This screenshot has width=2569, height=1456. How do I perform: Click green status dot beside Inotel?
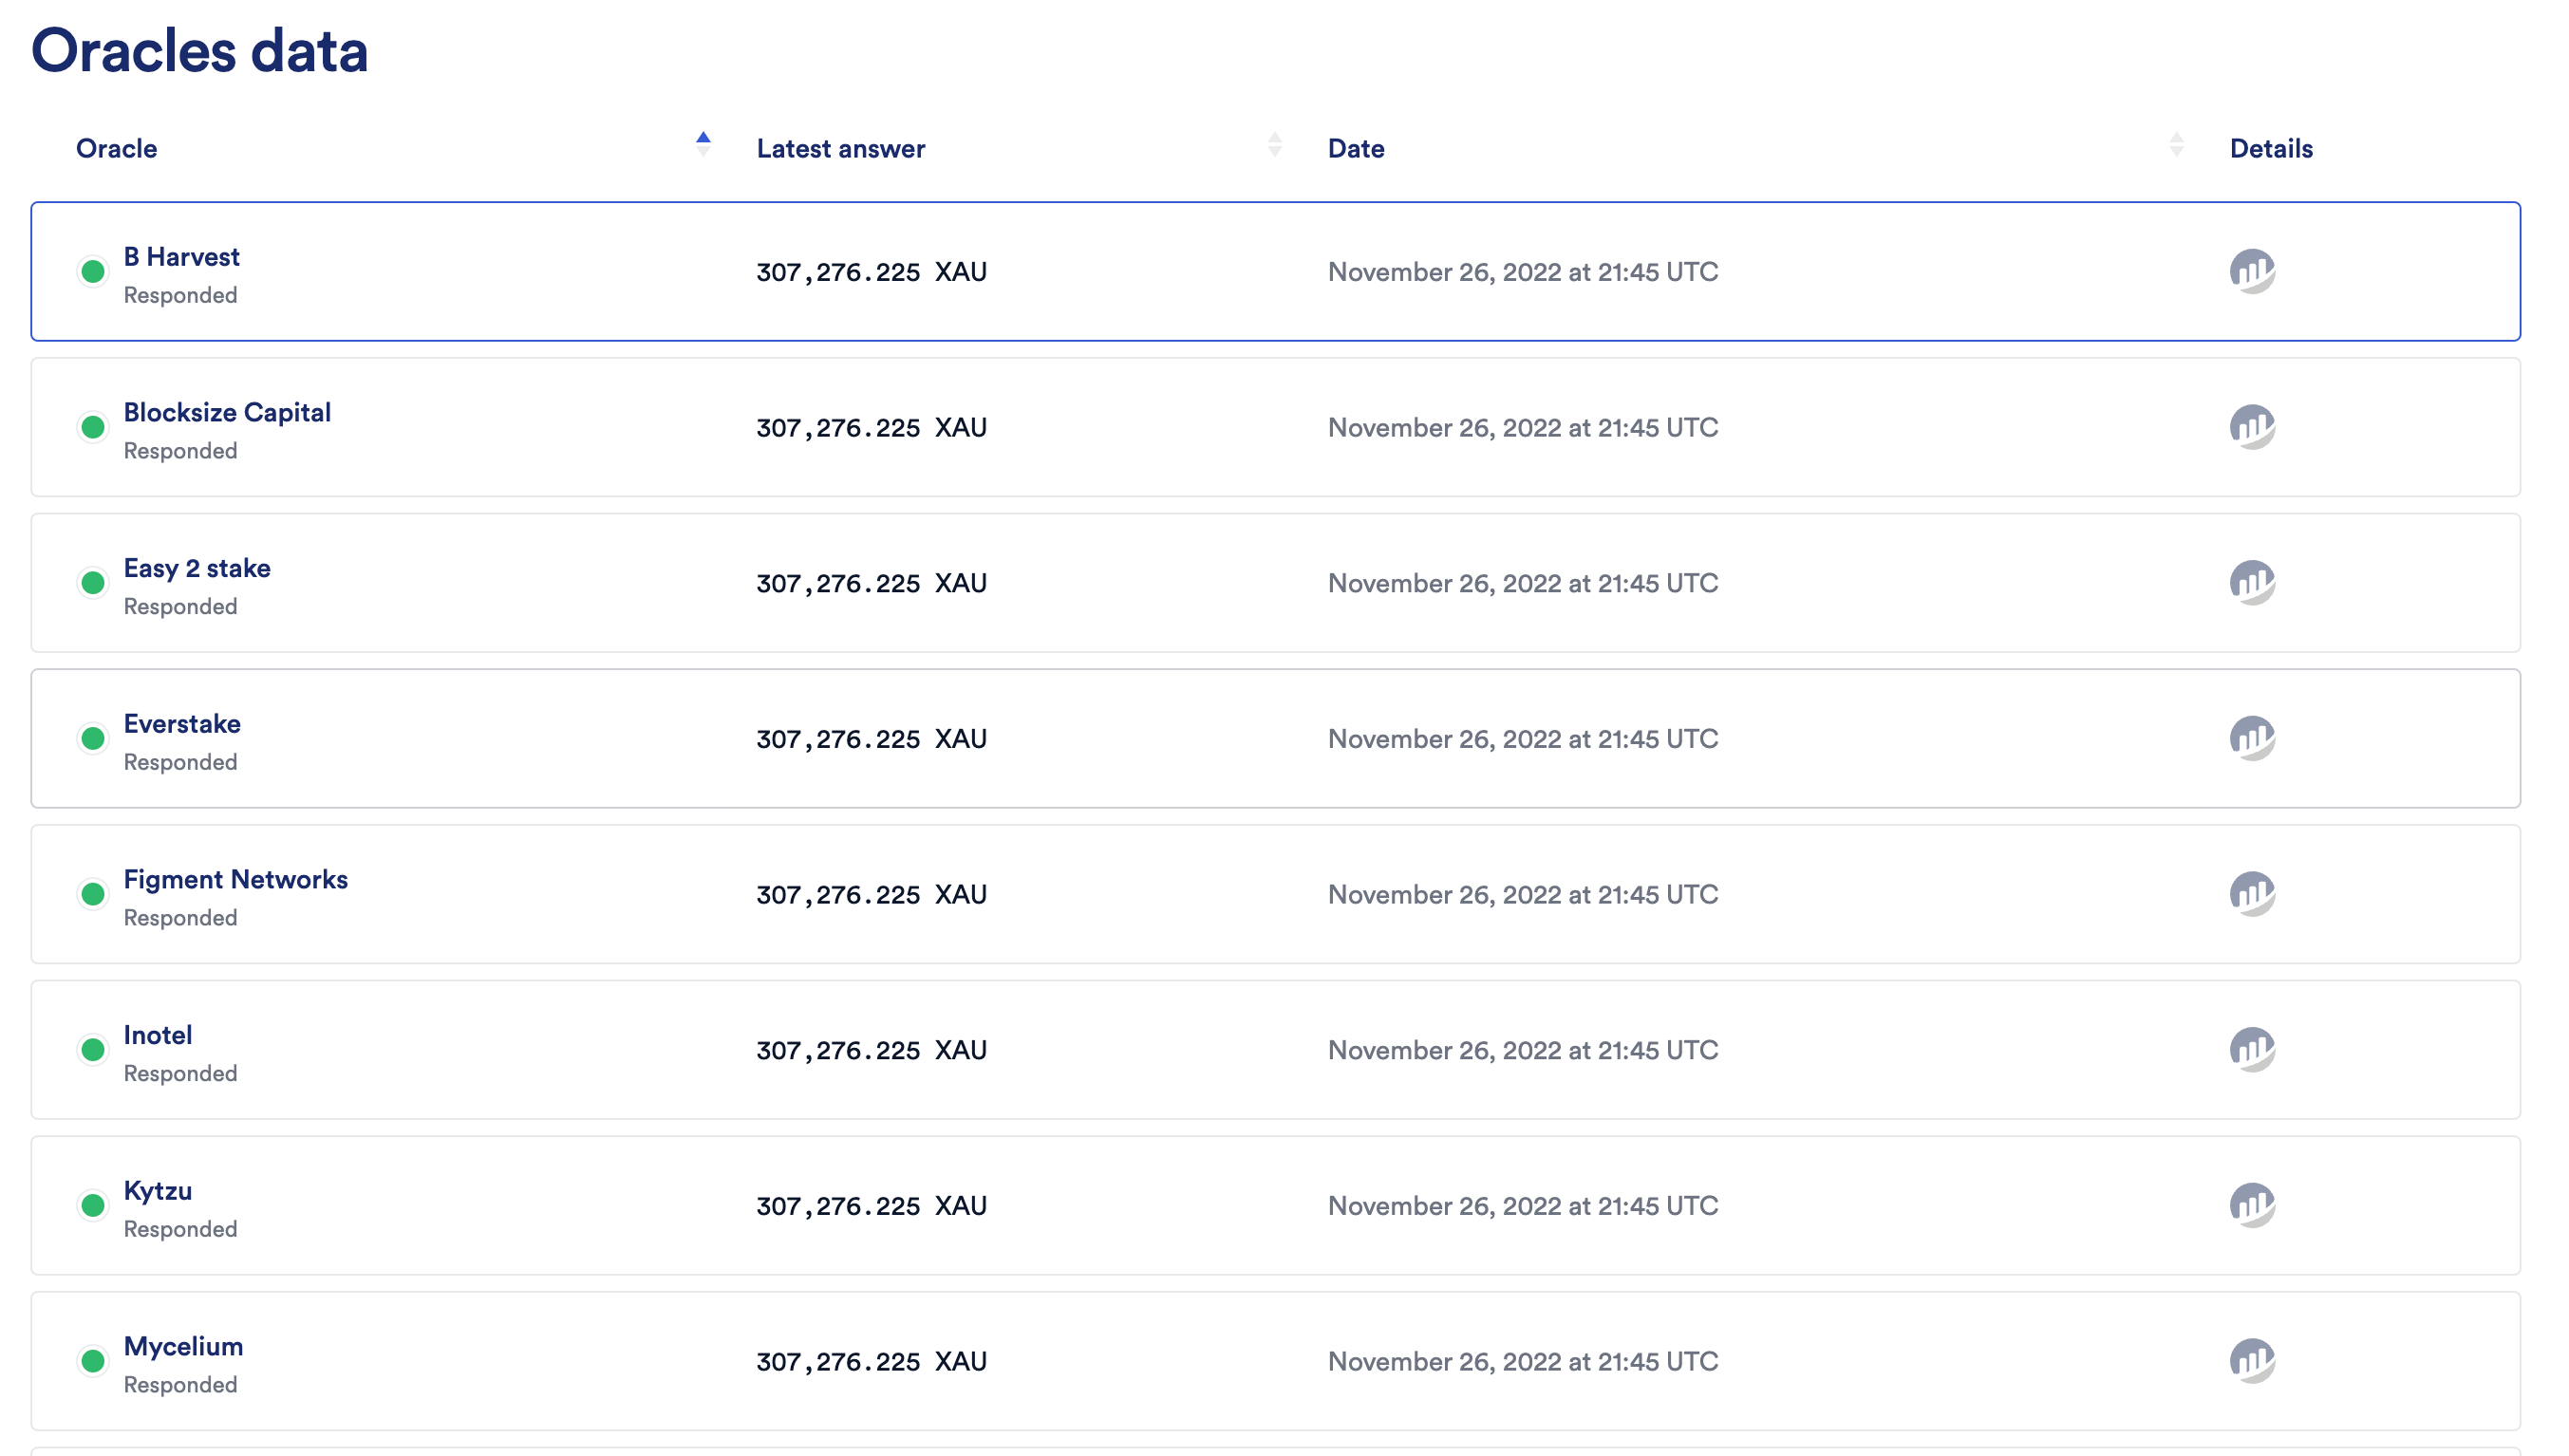coord(93,1049)
